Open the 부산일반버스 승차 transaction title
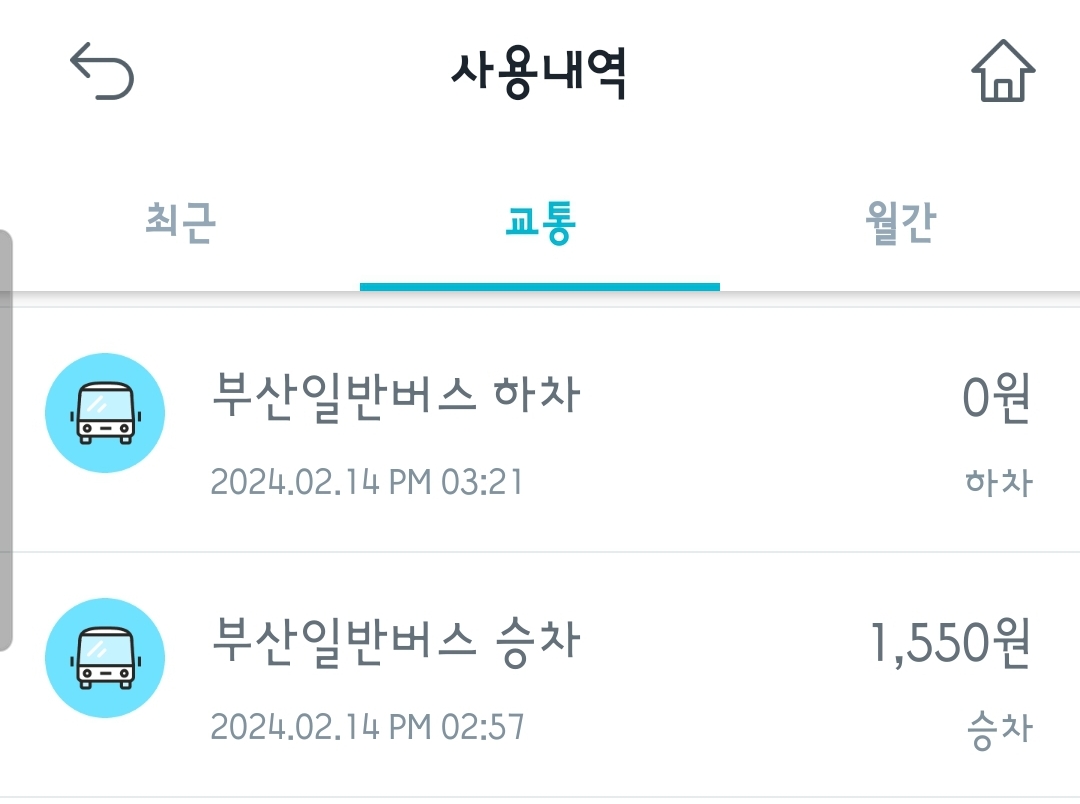 [396, 638]
